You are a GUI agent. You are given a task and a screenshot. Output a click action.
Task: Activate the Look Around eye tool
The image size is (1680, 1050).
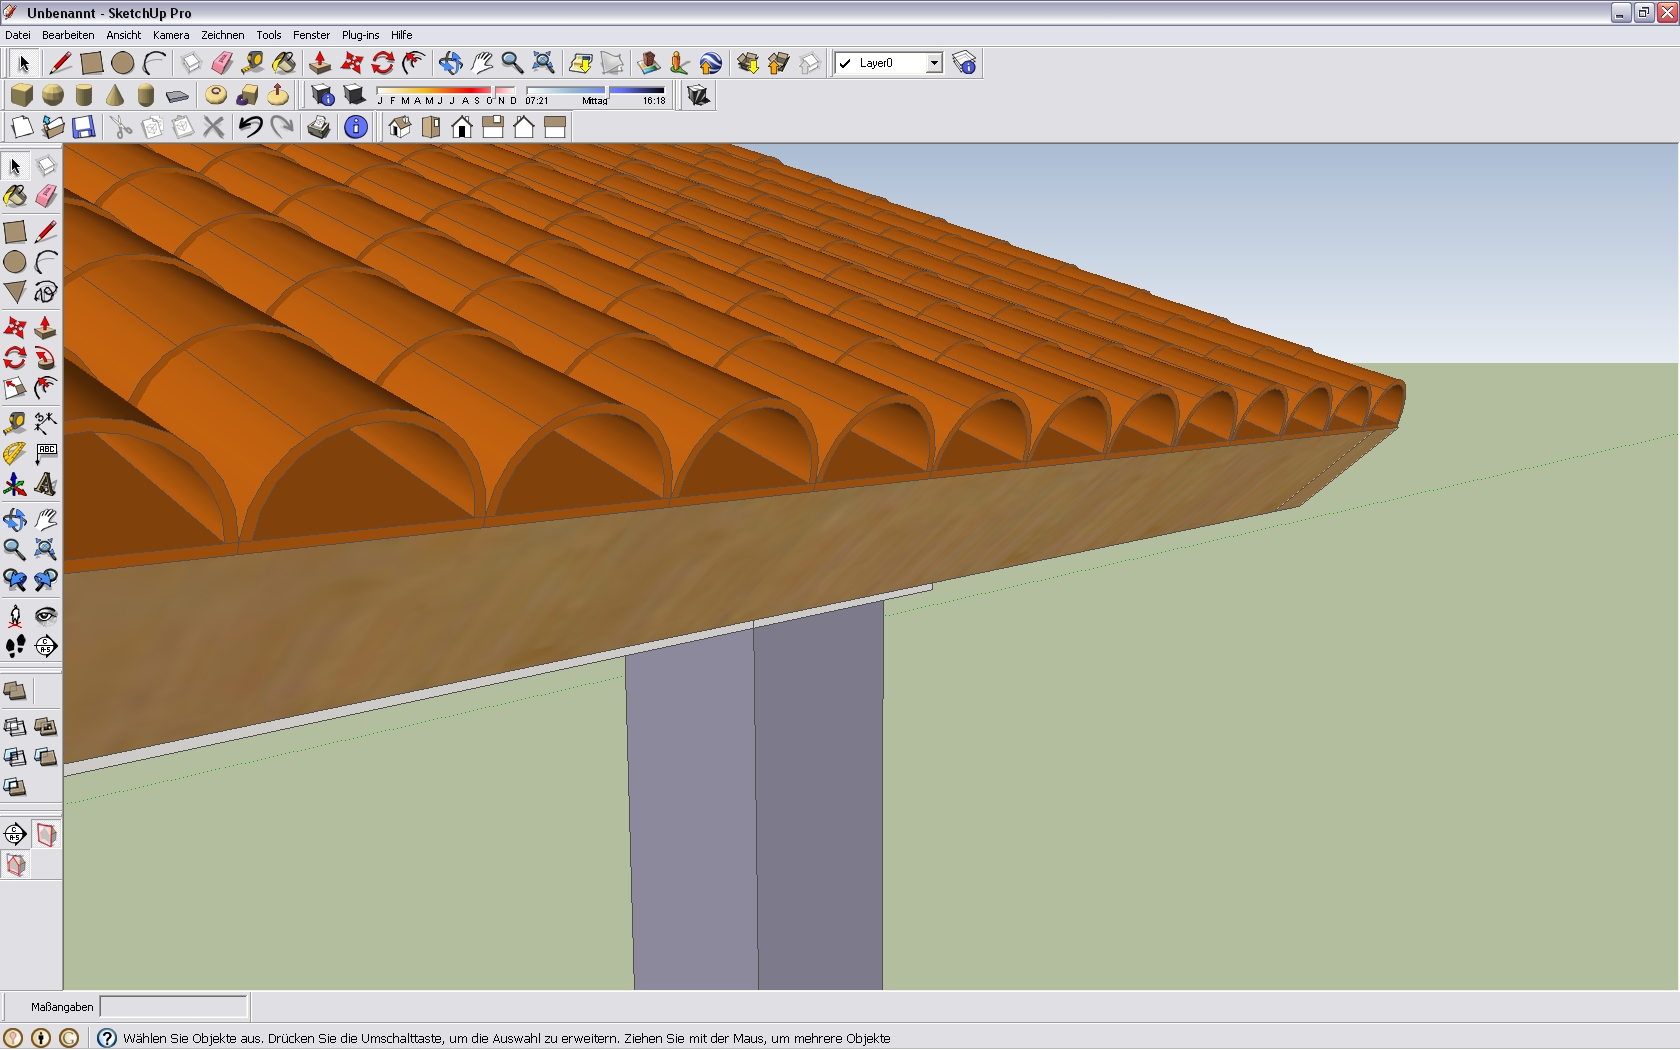pyautogui.click(x=46, y=615)
